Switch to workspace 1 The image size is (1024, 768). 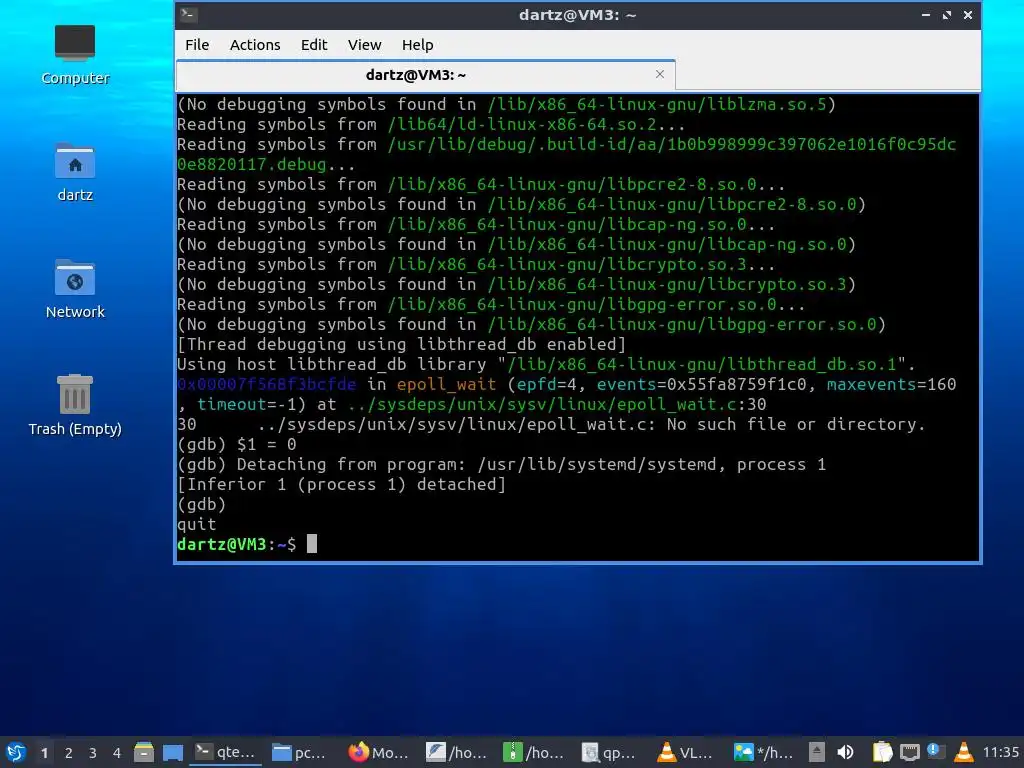(44, 753)
